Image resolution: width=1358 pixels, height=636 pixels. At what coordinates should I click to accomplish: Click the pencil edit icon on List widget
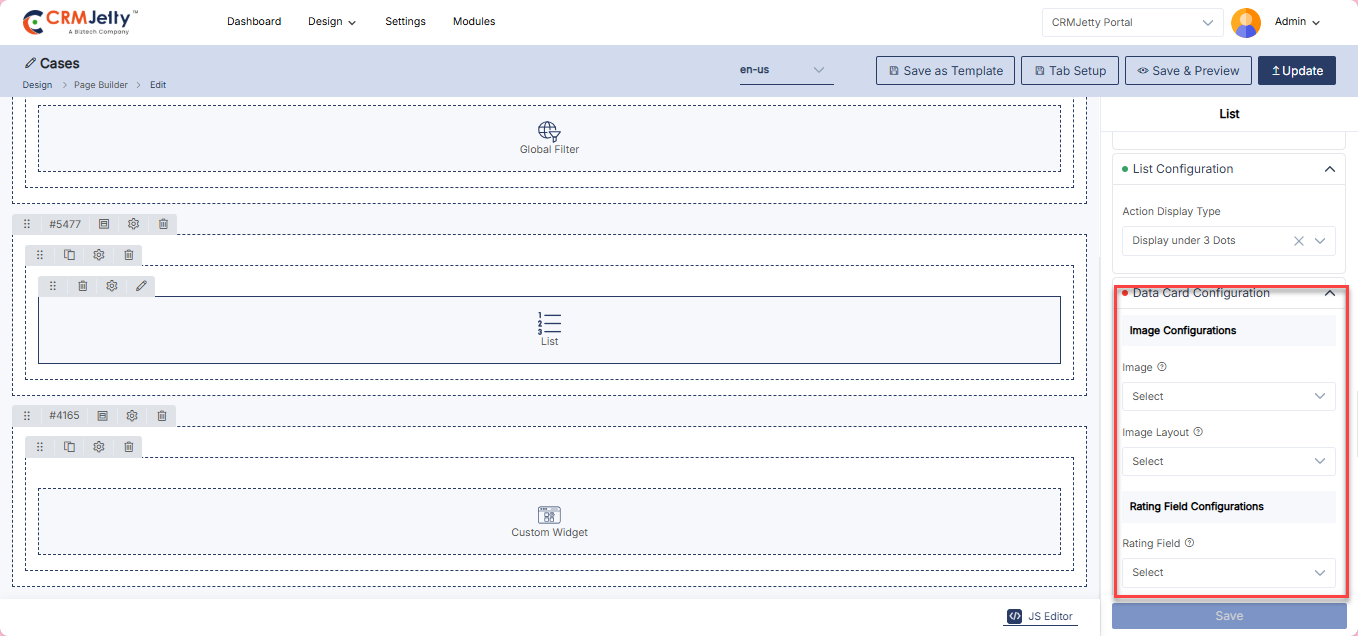(x=141, y=286)
